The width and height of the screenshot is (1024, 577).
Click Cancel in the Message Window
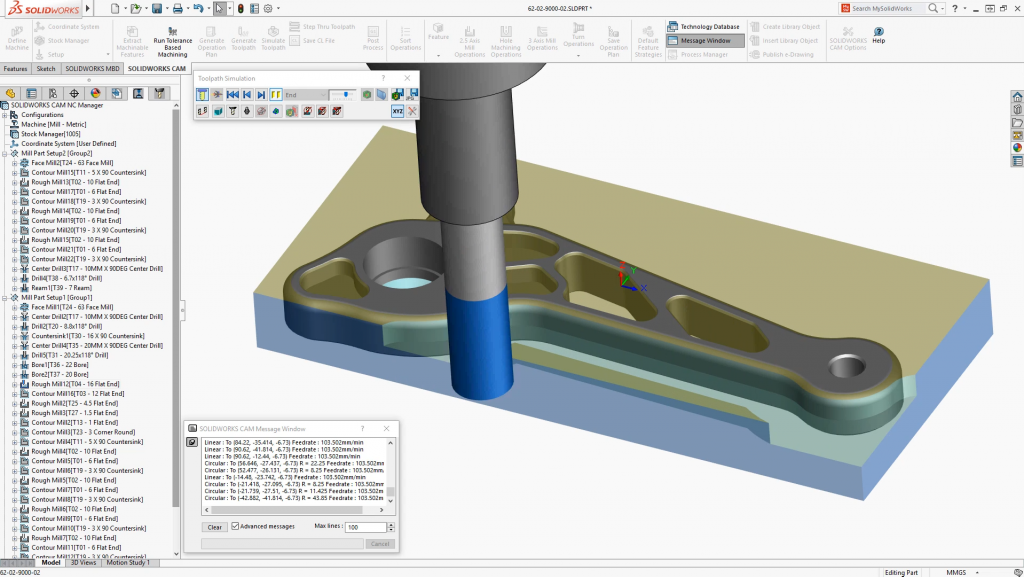tap(380, 544)
